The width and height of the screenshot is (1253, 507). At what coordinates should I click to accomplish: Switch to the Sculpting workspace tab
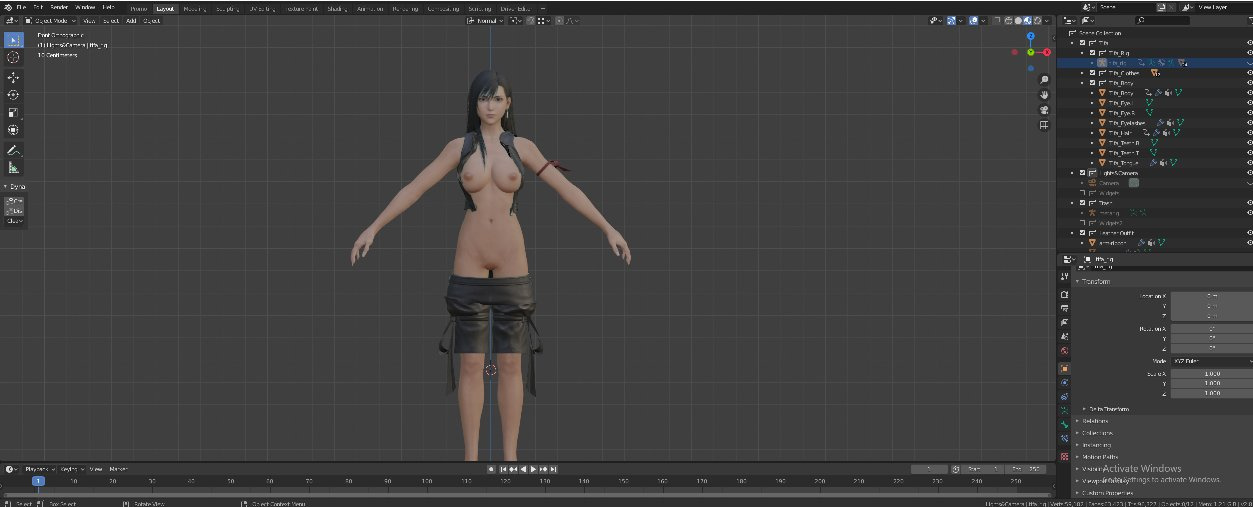(229, 7)
